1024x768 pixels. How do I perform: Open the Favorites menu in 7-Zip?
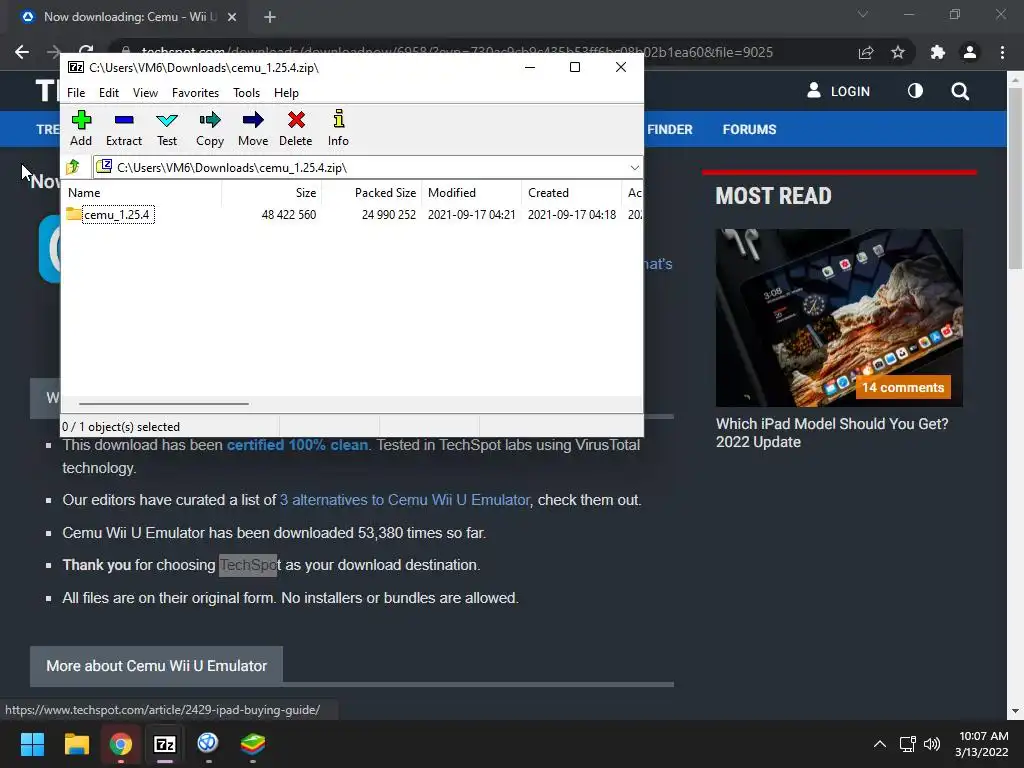195,93
